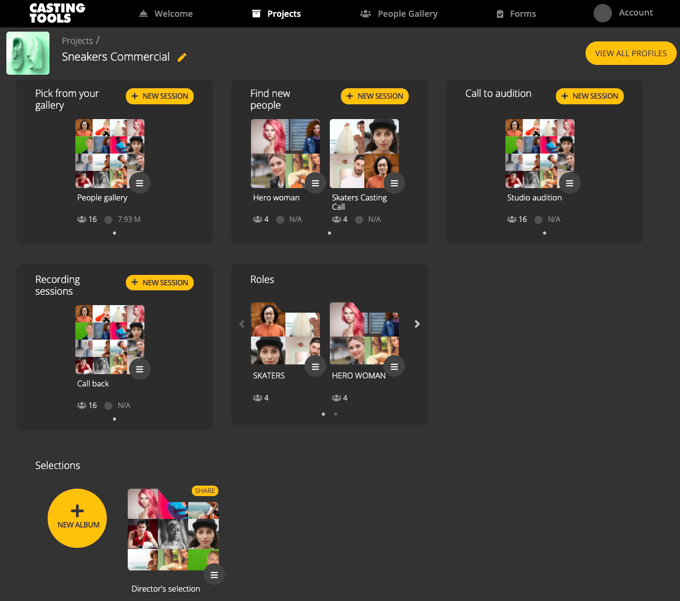The width and height of the screenshot is (680, 601).
Task: Open menu icon on SKATERS role
Action: coord(315,367)
